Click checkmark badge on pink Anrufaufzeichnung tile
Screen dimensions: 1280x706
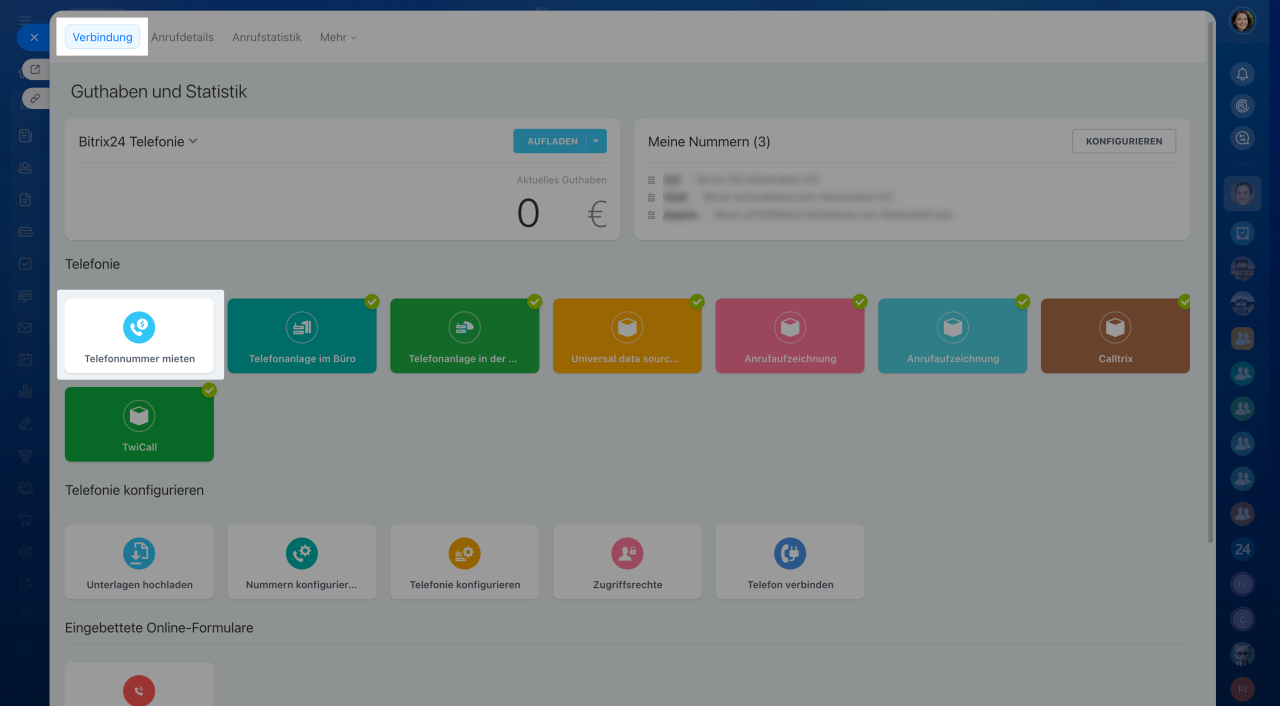tap(859, 301)
